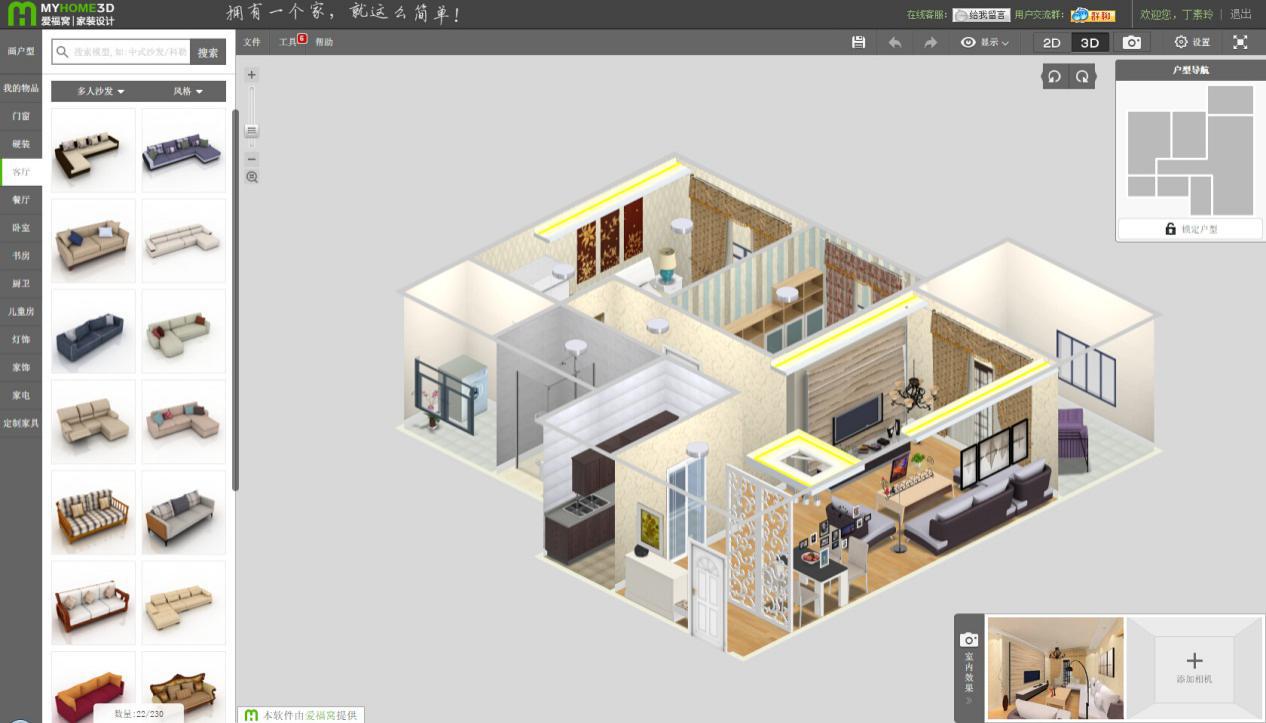Switch to 2D view
Viewport: 1266px width, 723px height.
1052,42
